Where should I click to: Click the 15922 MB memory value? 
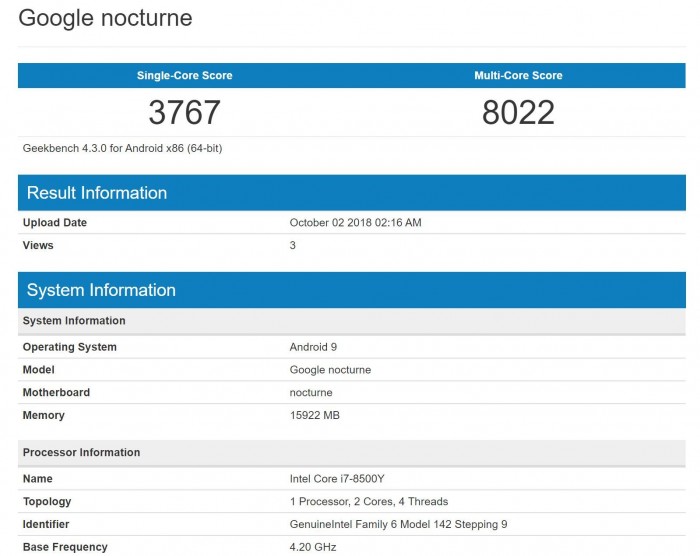click(315, 415)
